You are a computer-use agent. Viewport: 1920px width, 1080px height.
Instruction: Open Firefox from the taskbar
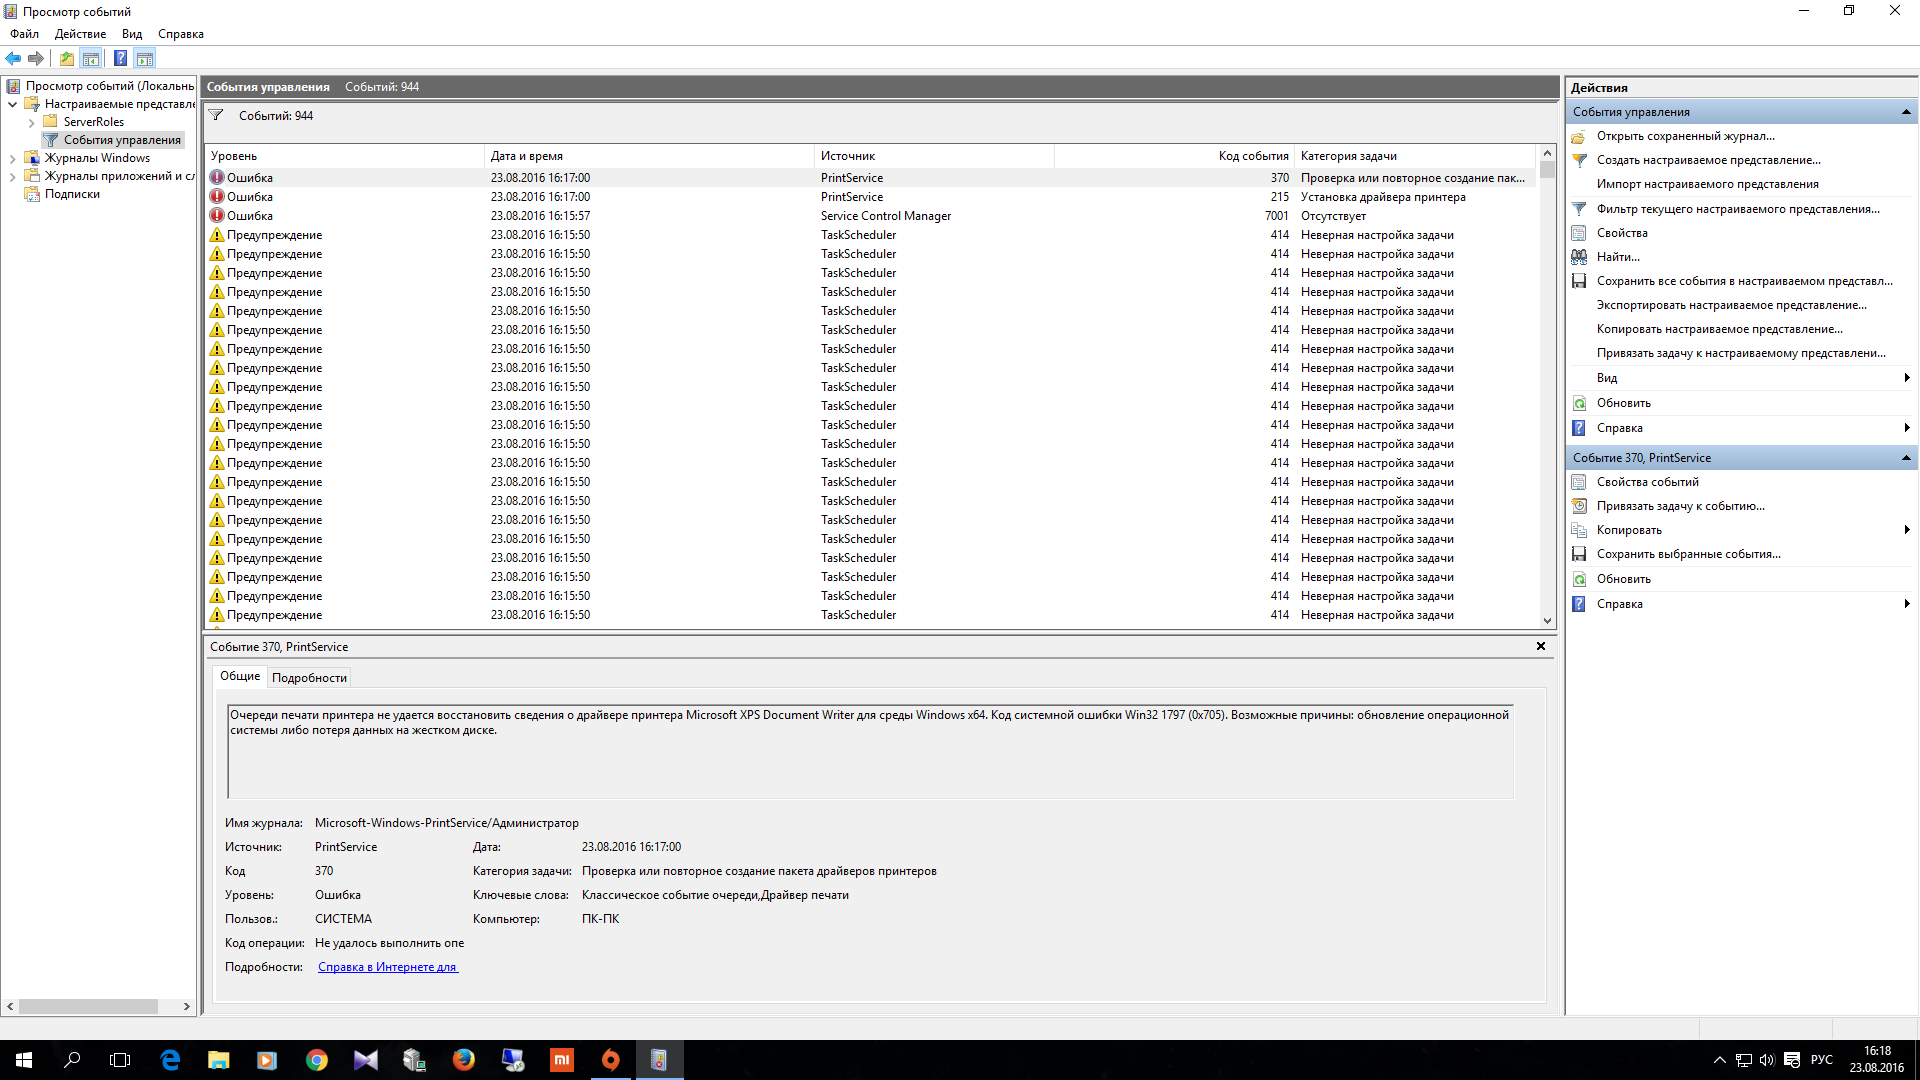click(463, 1060)
